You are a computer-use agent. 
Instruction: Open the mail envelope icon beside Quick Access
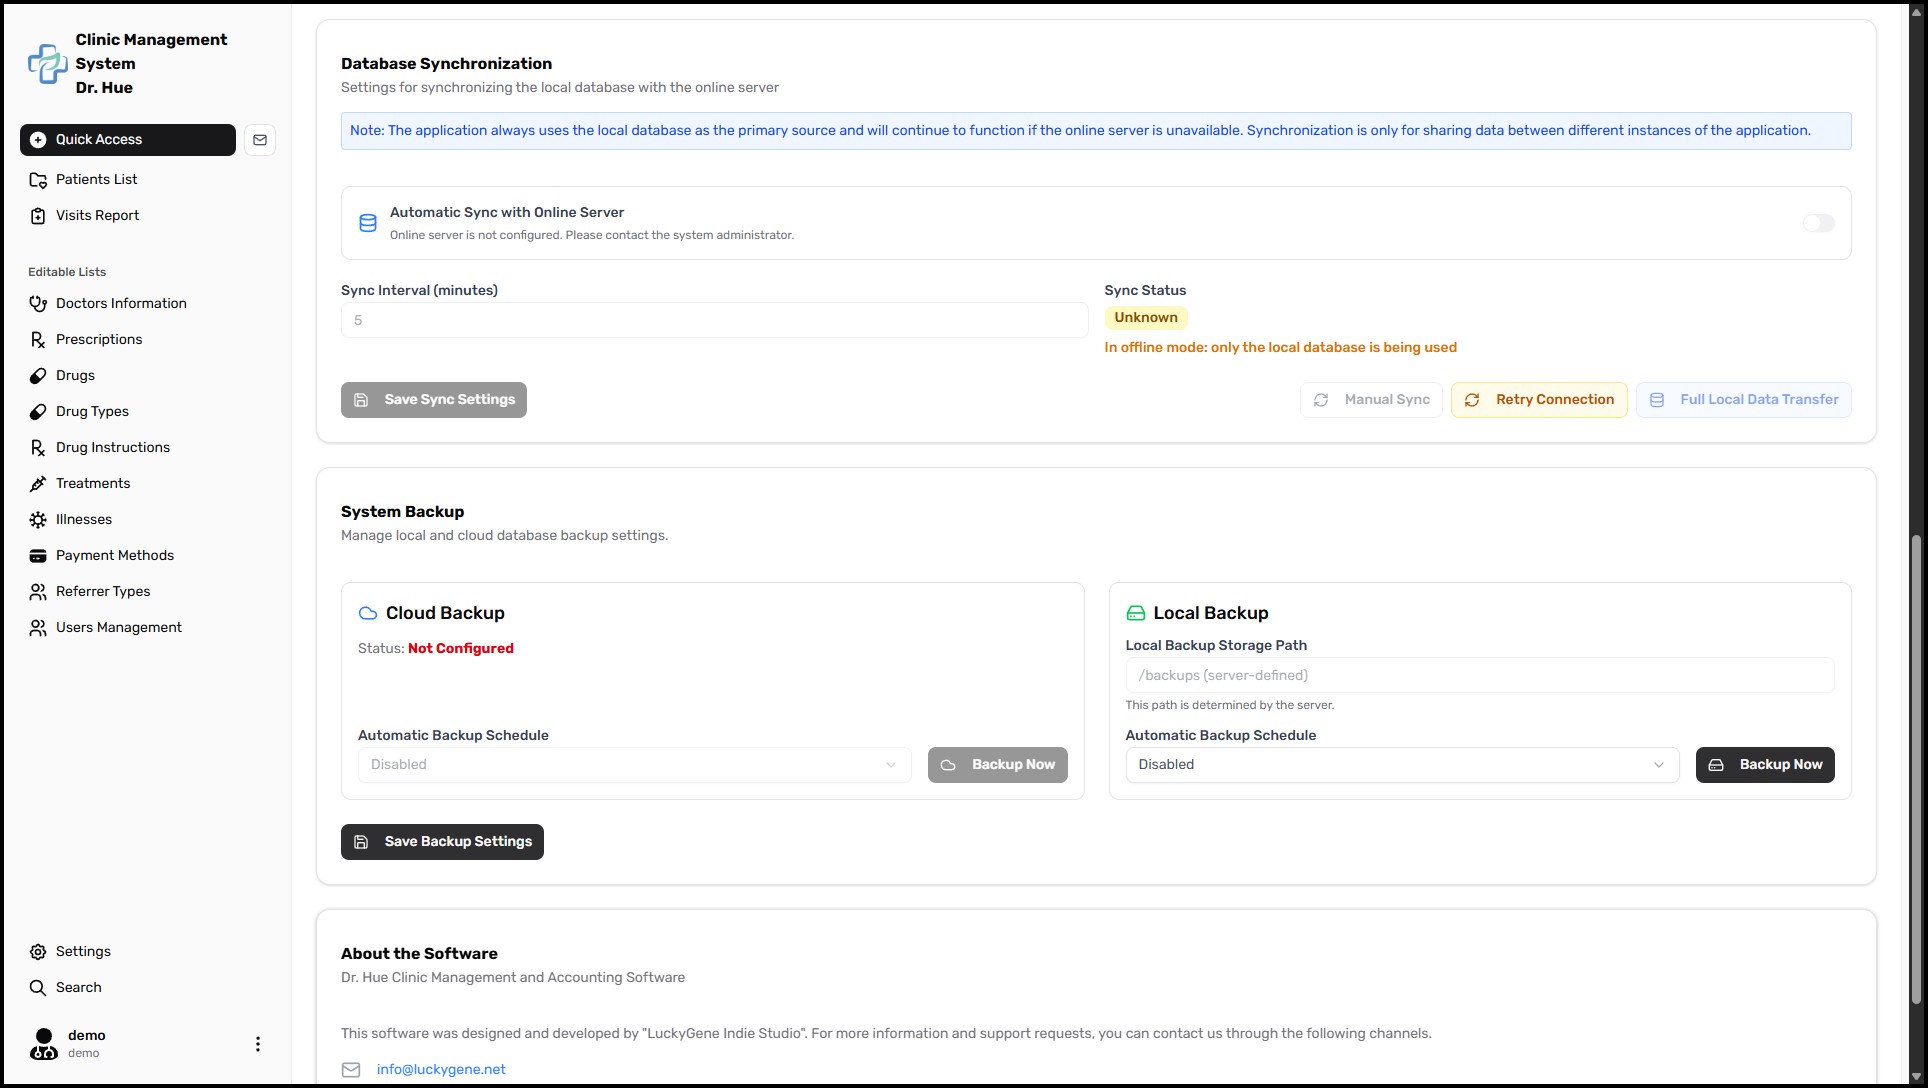(x=260, y=140)
